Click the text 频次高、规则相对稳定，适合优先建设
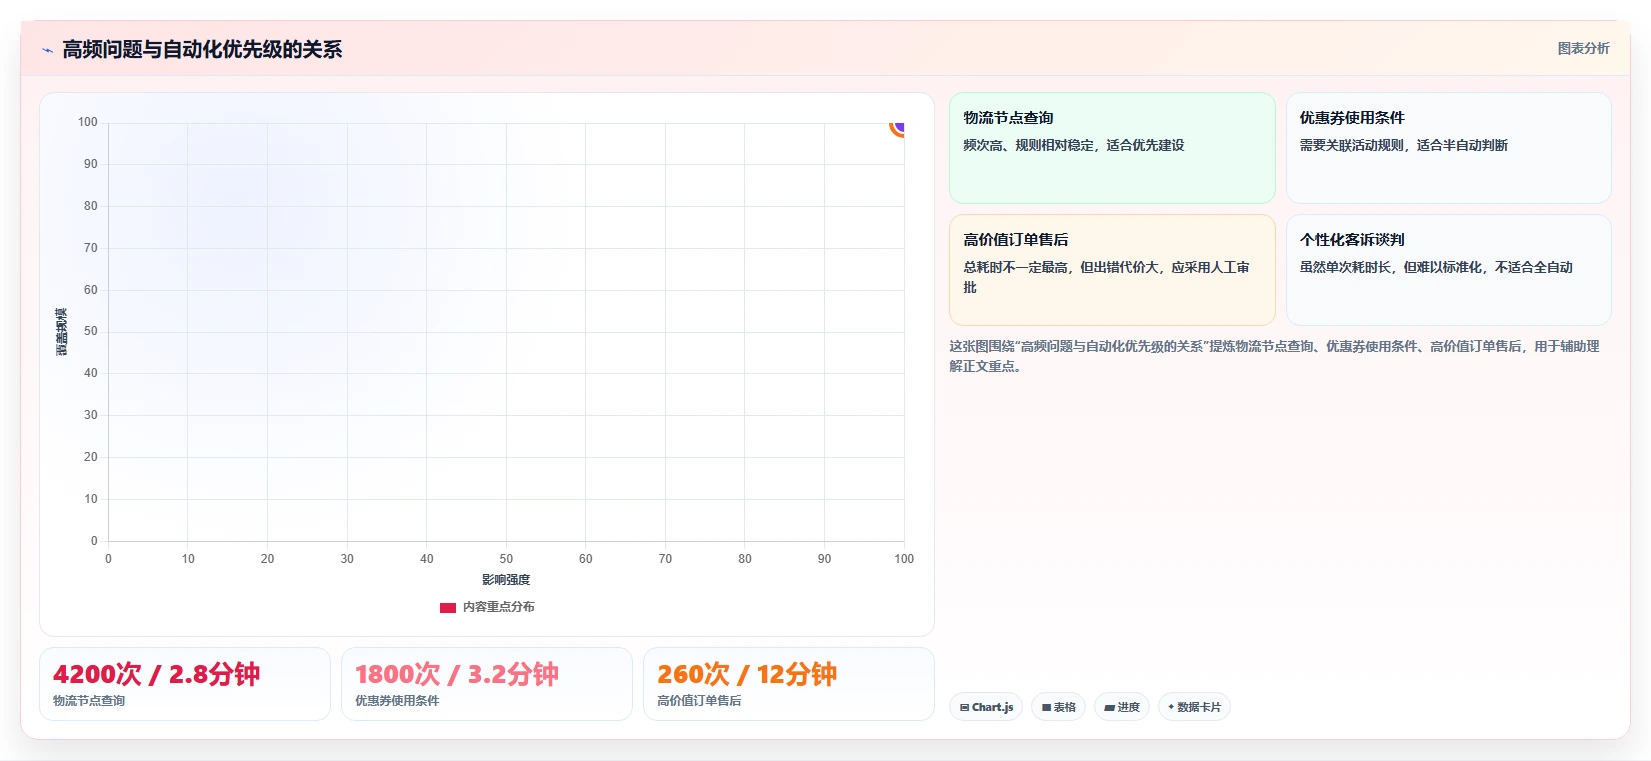This screenshot has height=761, width=1651. pos(1074,145)
